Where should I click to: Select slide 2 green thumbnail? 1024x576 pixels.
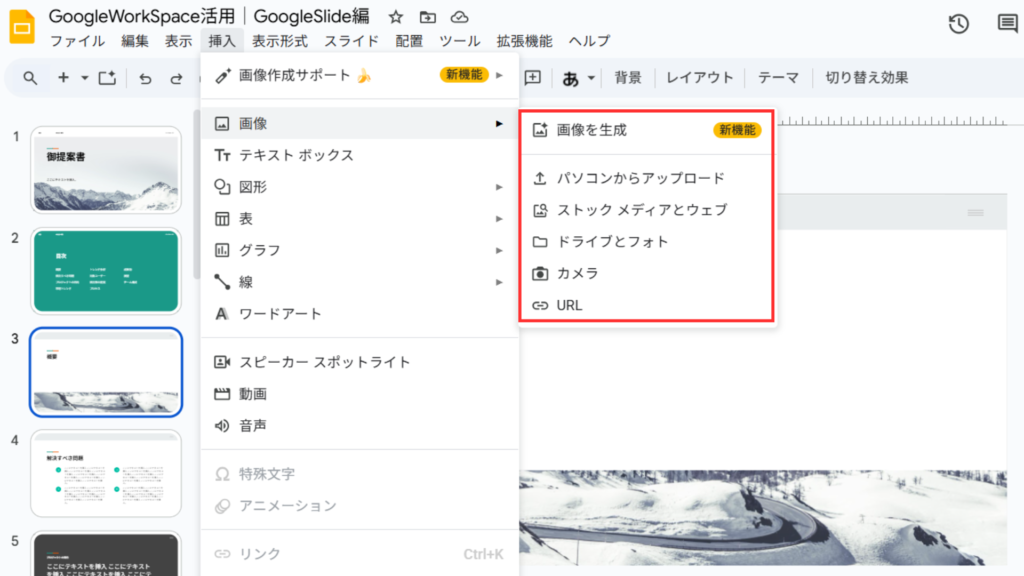(x=107, y=271)
